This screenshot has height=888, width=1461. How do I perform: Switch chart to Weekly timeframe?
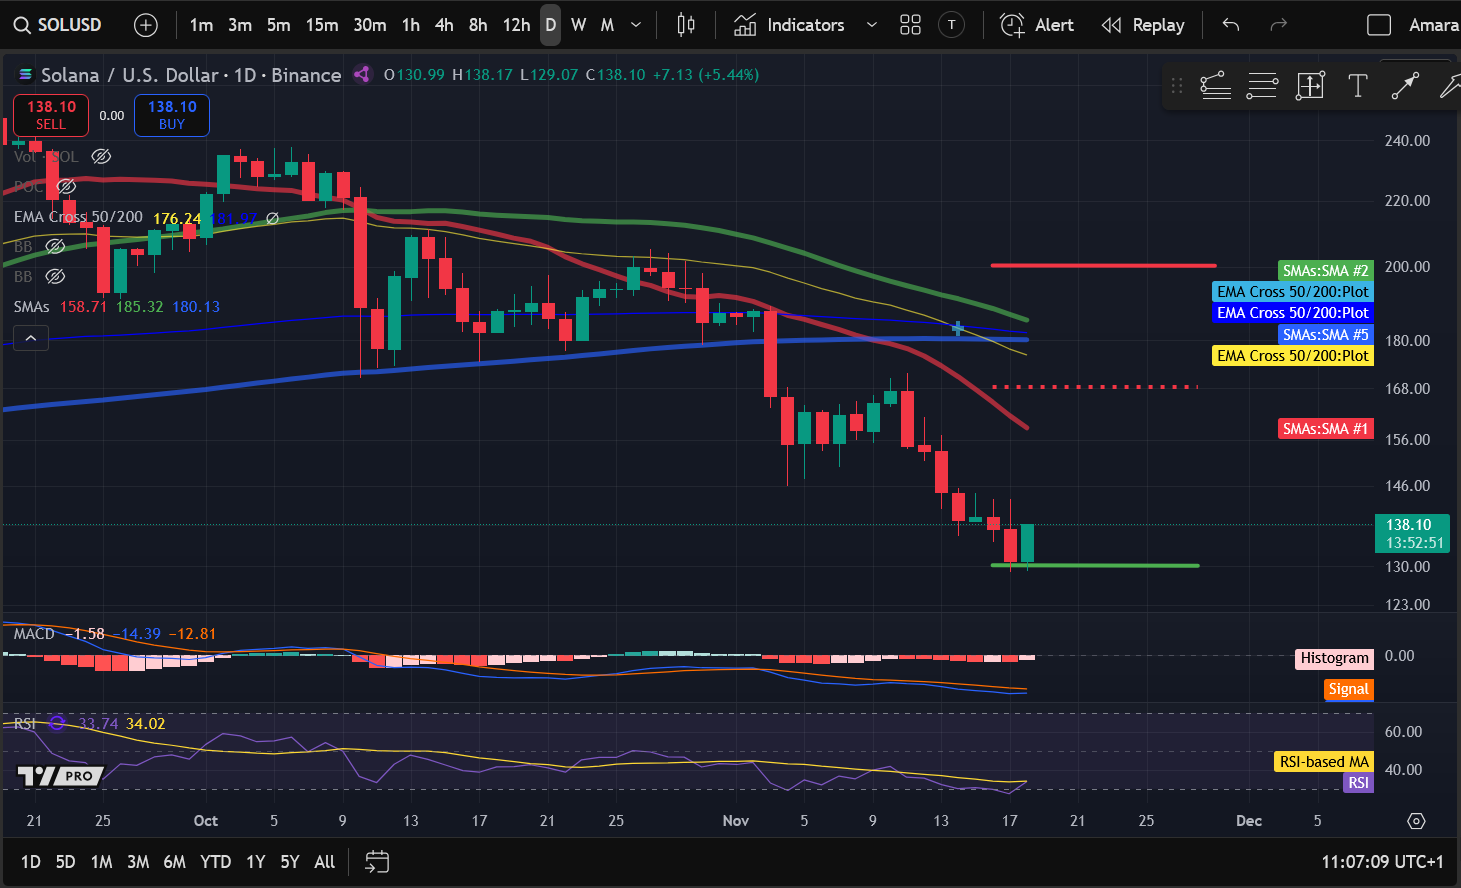(577, 25)
